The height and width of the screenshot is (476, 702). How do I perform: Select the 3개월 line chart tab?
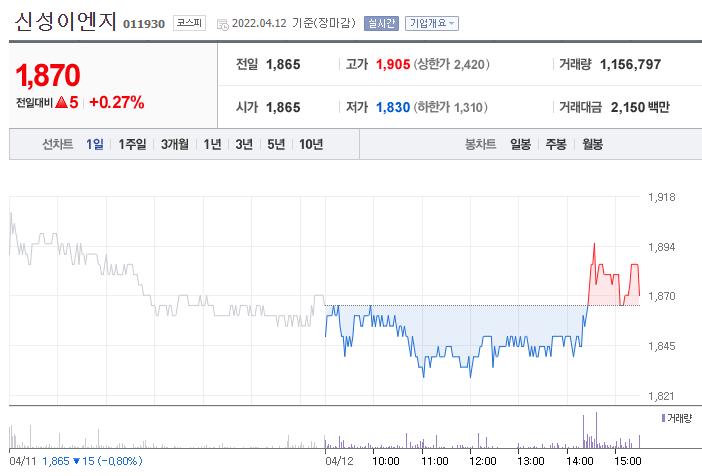tap(175, 144)
